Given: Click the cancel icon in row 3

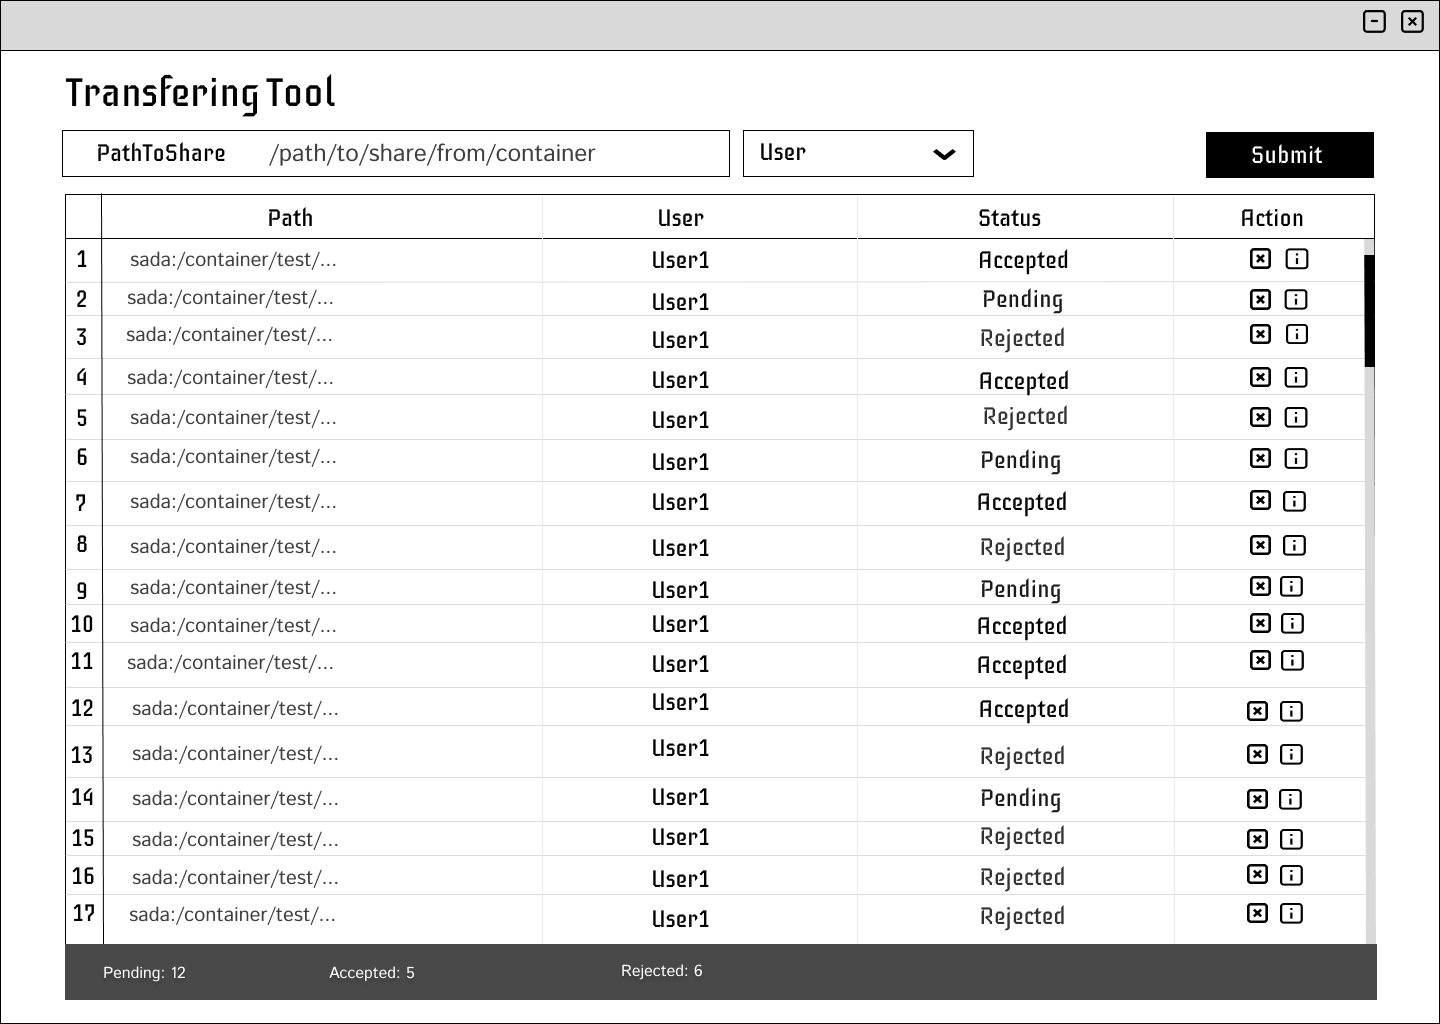Looking at the screenshot, I should pyautogui.click(x=1260, y=334).
